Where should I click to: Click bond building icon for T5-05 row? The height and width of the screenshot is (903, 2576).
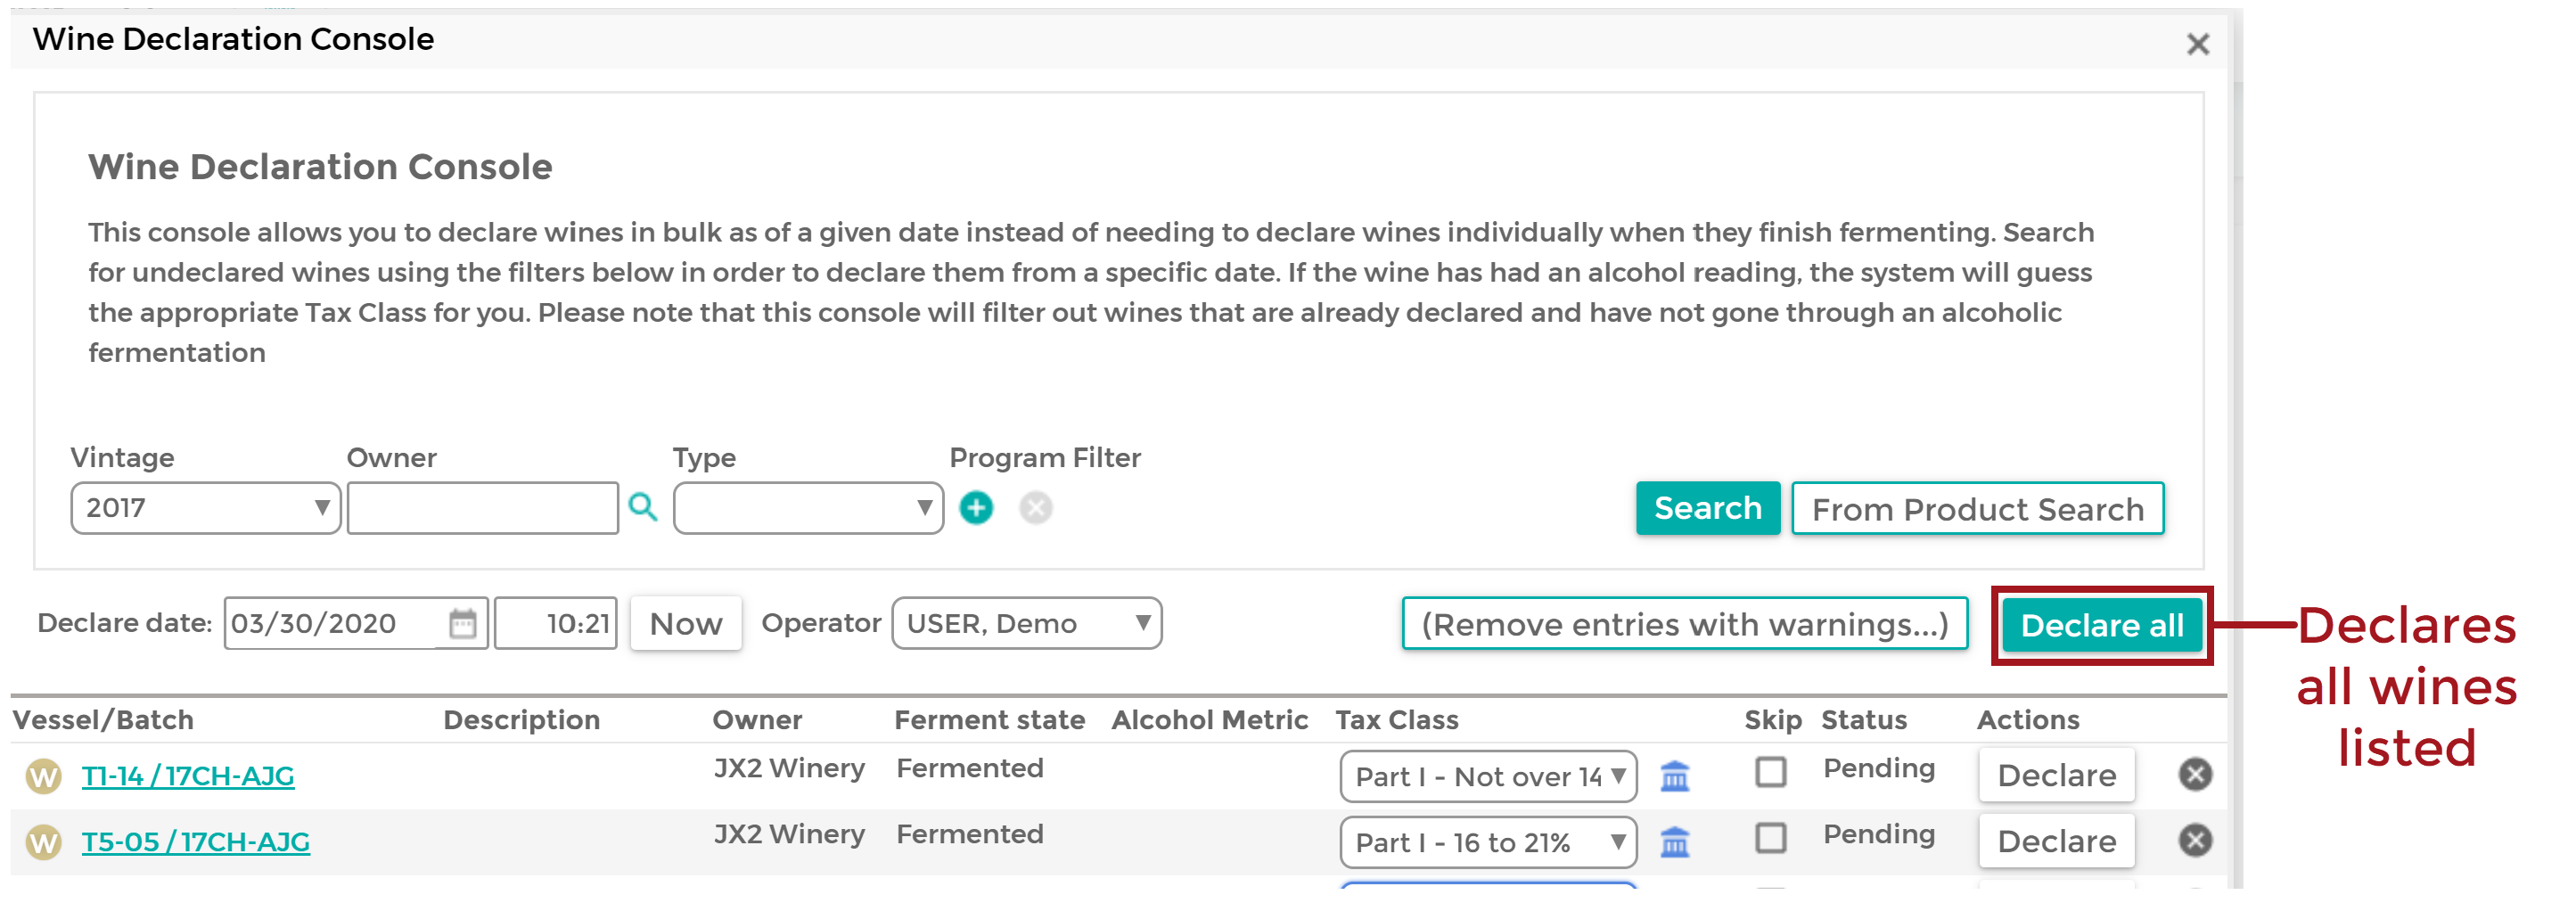1675,842
